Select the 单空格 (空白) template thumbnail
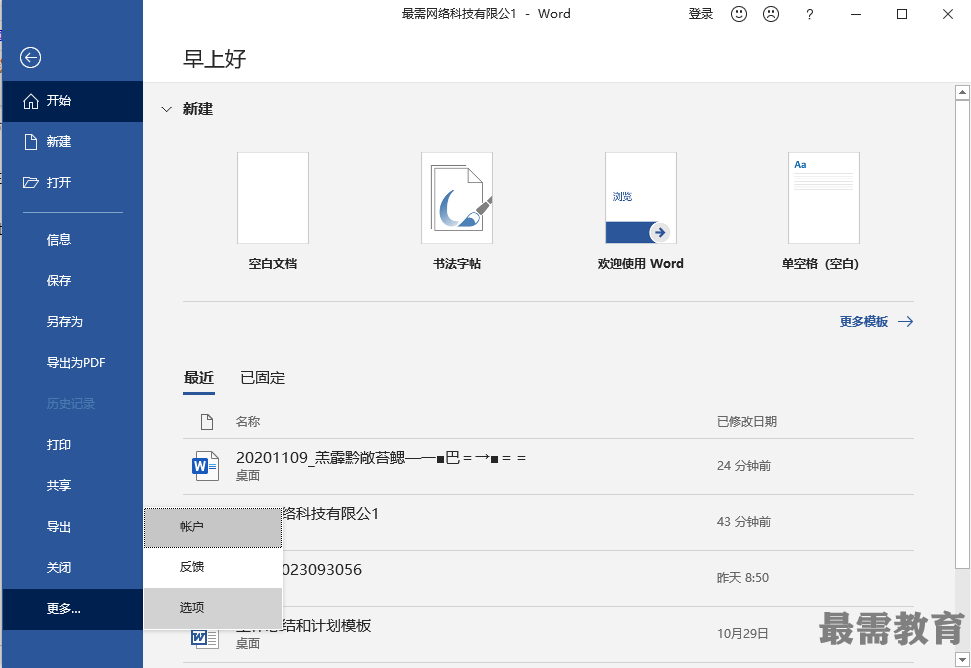Image resolution: width=971 pixels, height=668 pixels. coord(824,198)
